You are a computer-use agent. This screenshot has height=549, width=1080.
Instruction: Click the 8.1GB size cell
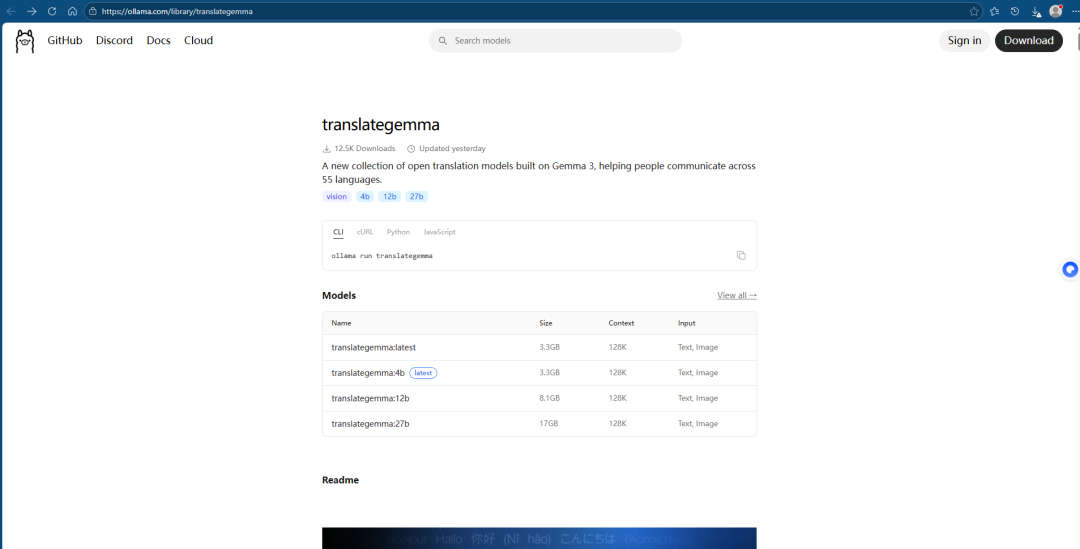click(x=550, y=398)
